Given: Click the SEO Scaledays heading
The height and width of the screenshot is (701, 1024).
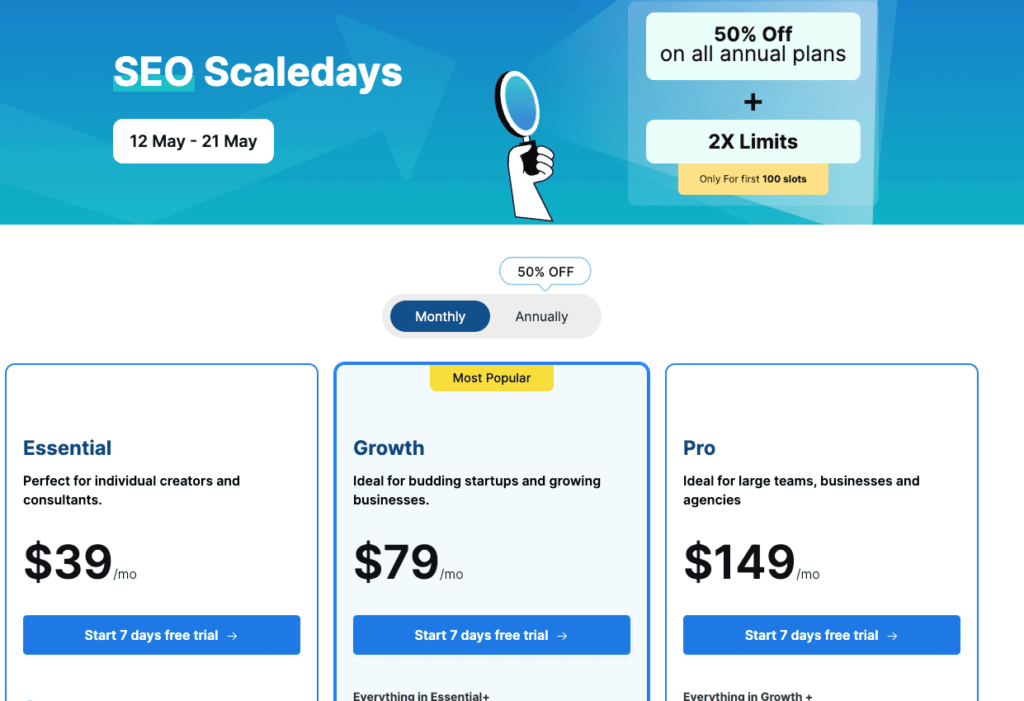Looking at the screenshot, I should [x=258, y=72].
